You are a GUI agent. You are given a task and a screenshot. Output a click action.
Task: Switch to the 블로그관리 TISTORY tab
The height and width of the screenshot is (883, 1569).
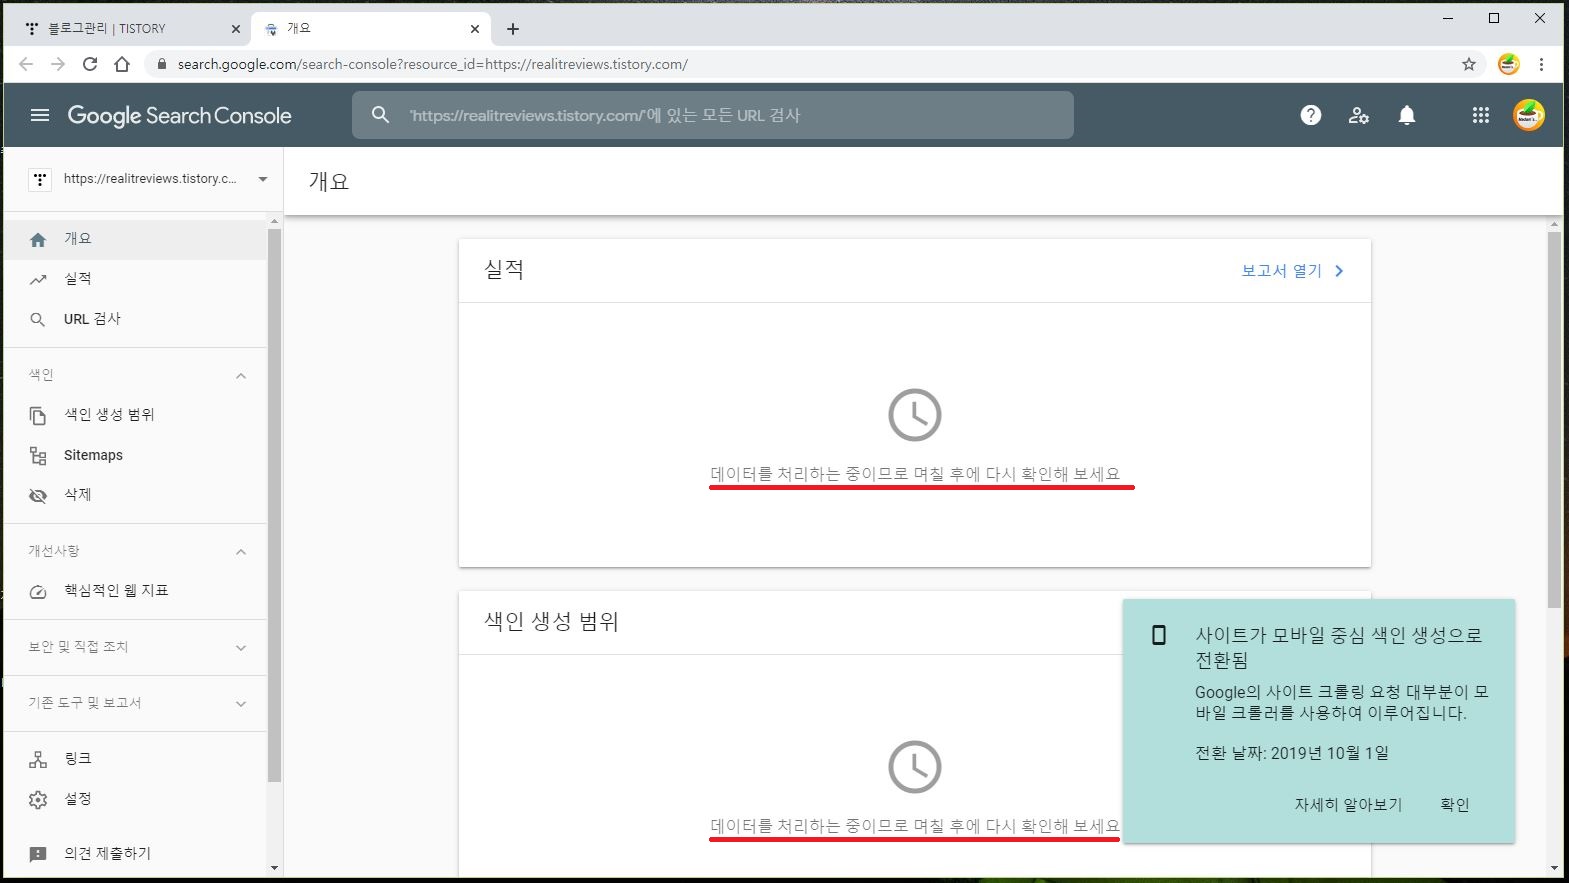pos(133,29)
